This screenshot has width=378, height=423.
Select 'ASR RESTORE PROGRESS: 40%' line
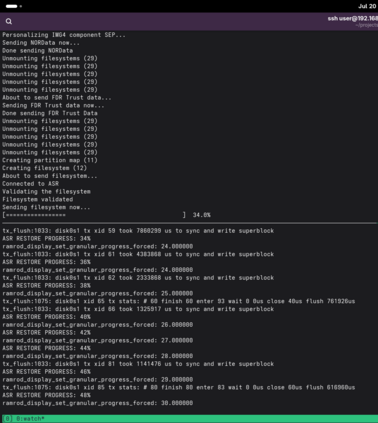pyautogui.click(x=46, y=317)
